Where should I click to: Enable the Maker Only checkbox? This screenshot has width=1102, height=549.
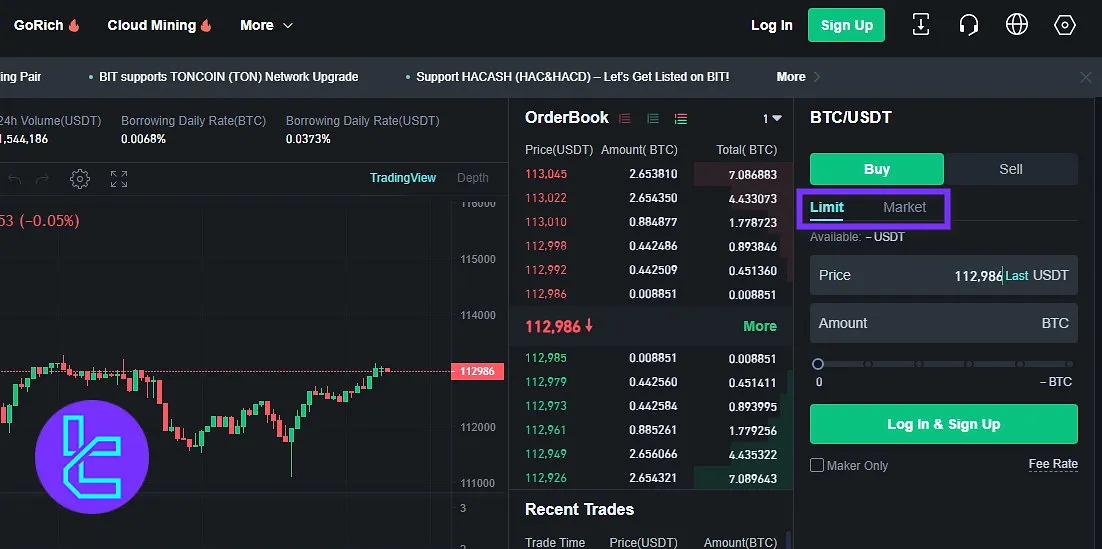click(x=817, y=465)
